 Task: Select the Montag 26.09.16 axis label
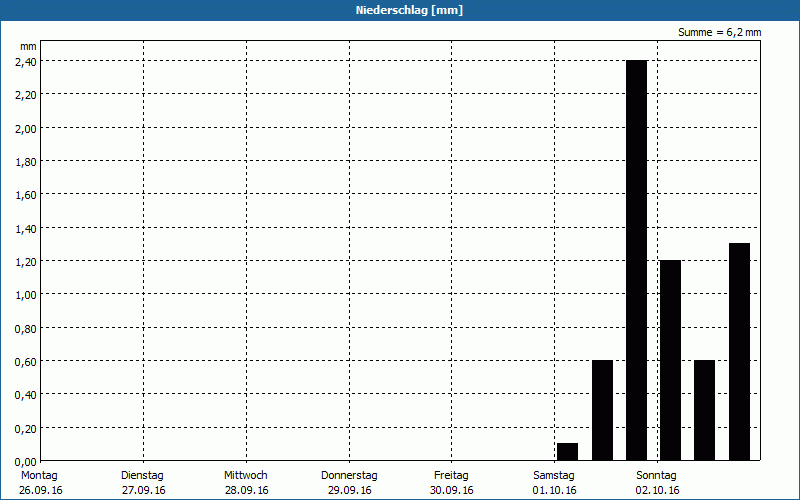tap(39, 482)
